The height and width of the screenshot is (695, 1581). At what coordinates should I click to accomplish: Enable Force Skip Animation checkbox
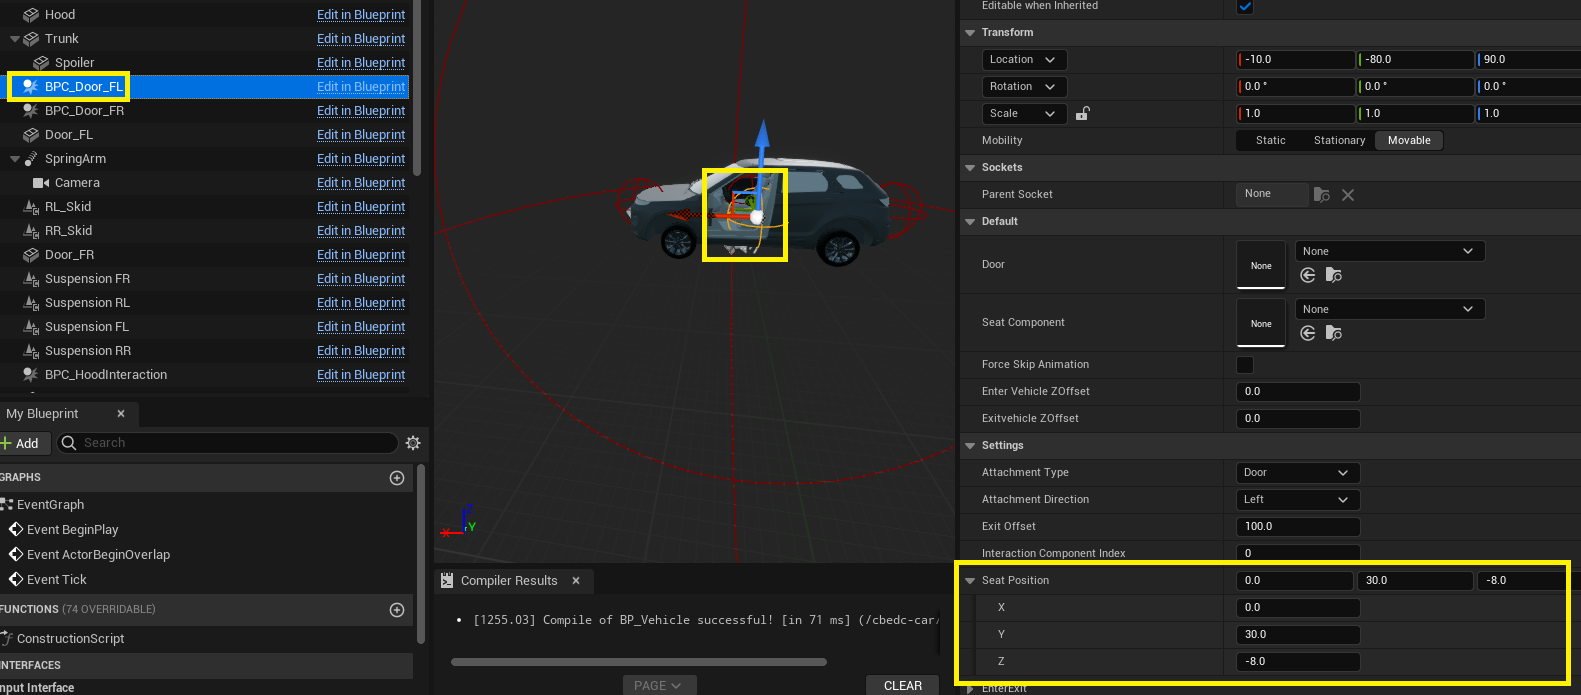click(x=1245, y=365)
